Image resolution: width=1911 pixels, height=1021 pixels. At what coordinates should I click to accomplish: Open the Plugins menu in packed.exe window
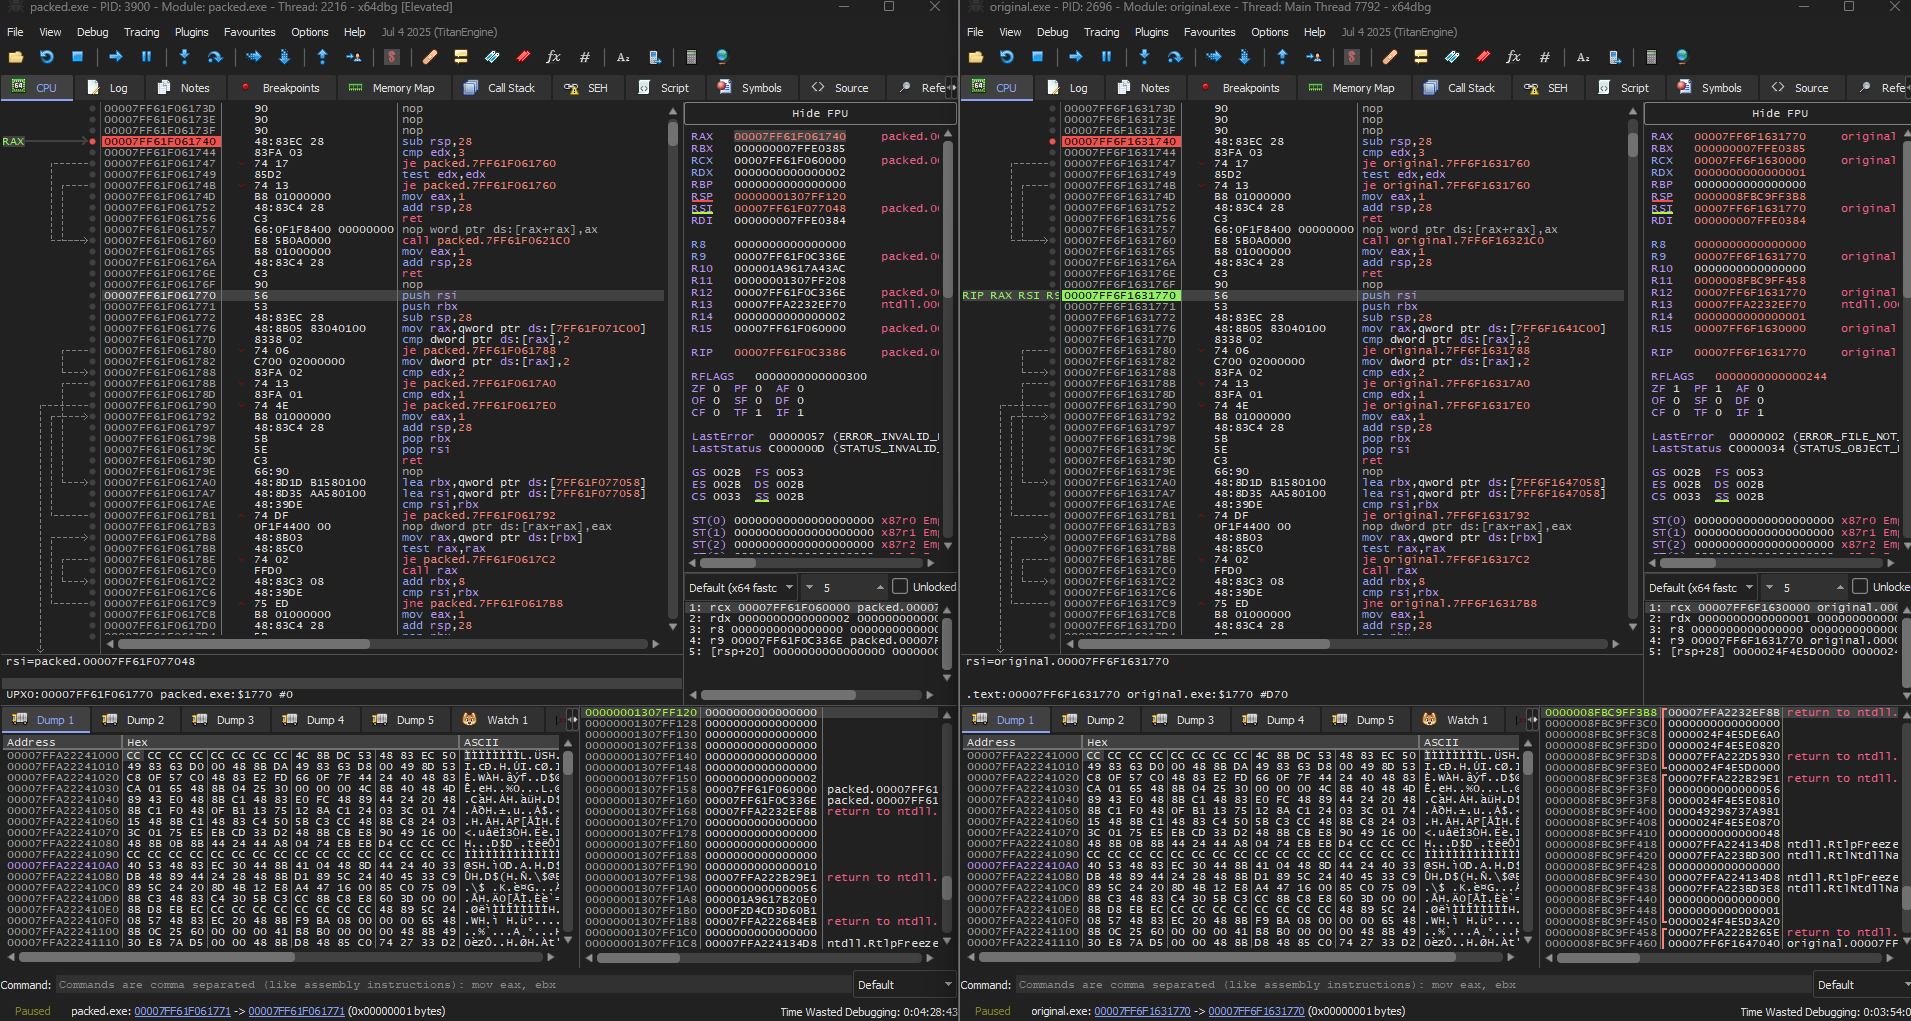(x=191, y=32)
